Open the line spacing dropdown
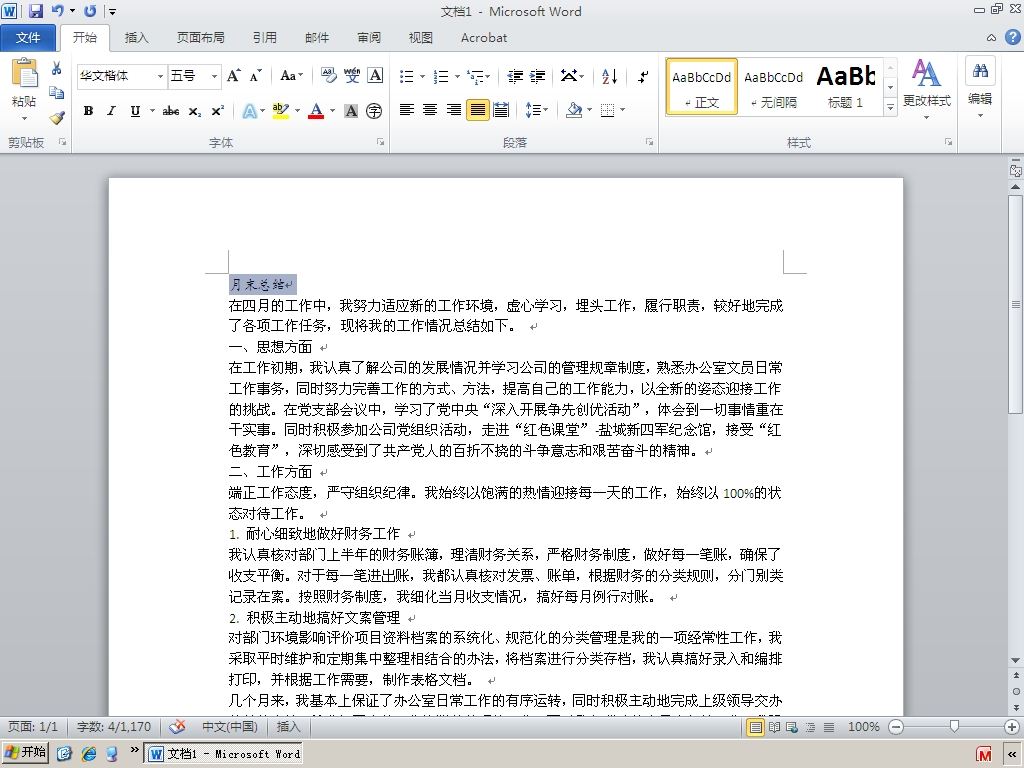The image size is (1024, 768). tap(537, 110)
